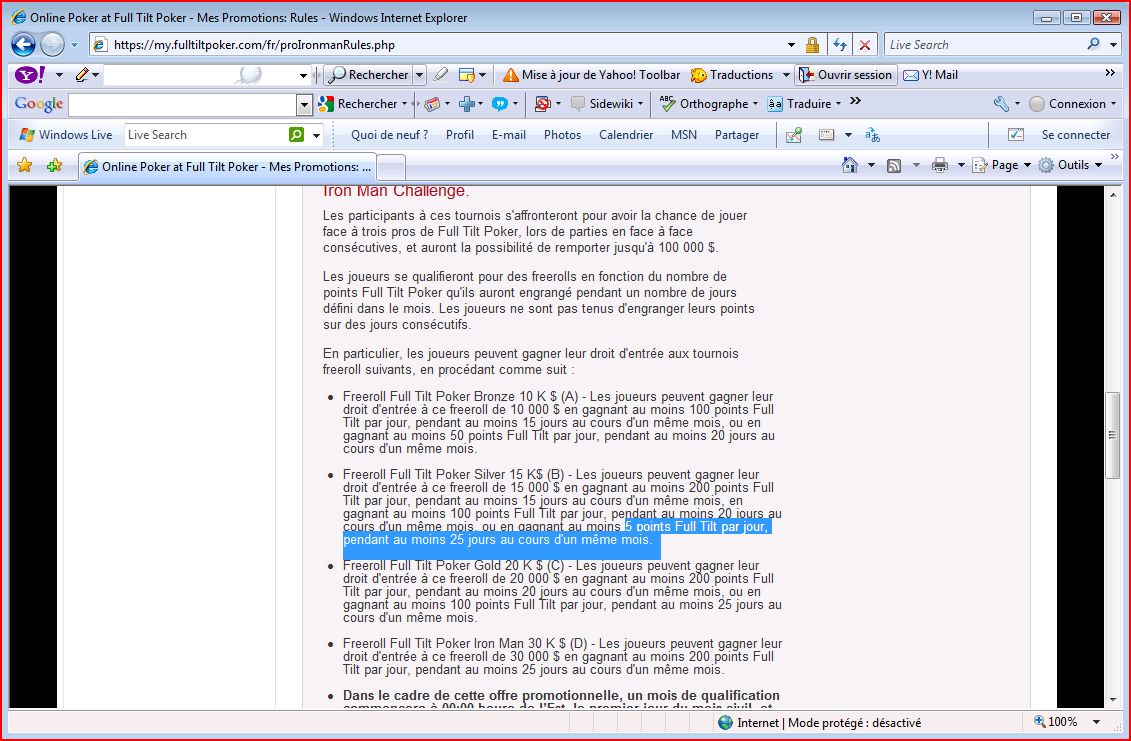Open MSN on Windows Live toolbar
This screenshot has width=1131, height=741.
pyautogui.click(x=684, y=135)
